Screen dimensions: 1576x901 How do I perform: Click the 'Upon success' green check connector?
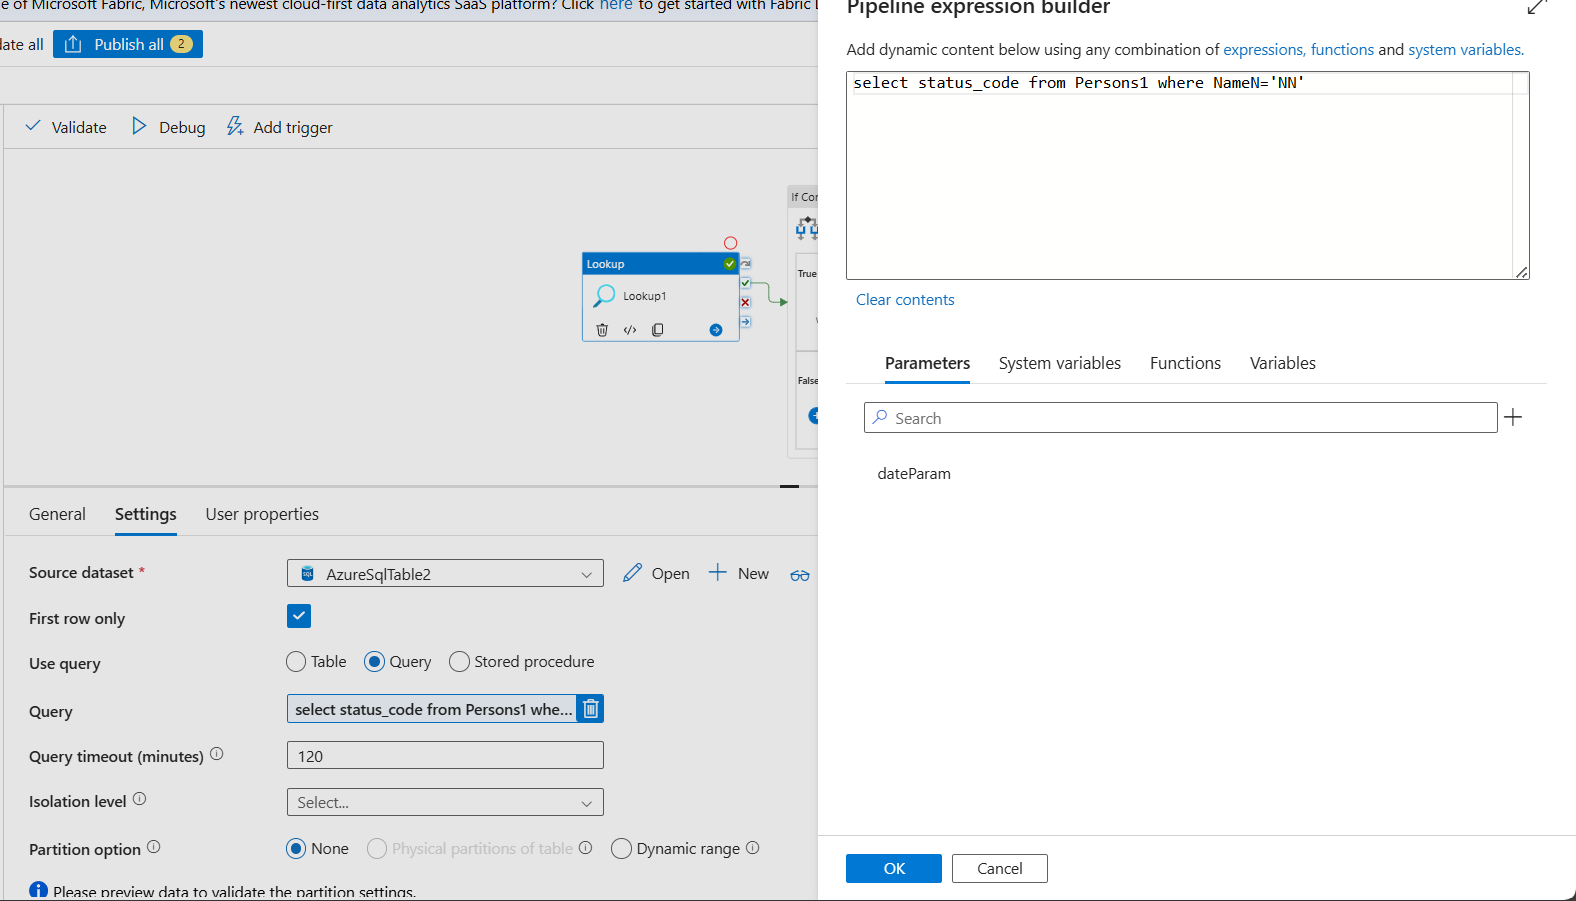[746, 283]
